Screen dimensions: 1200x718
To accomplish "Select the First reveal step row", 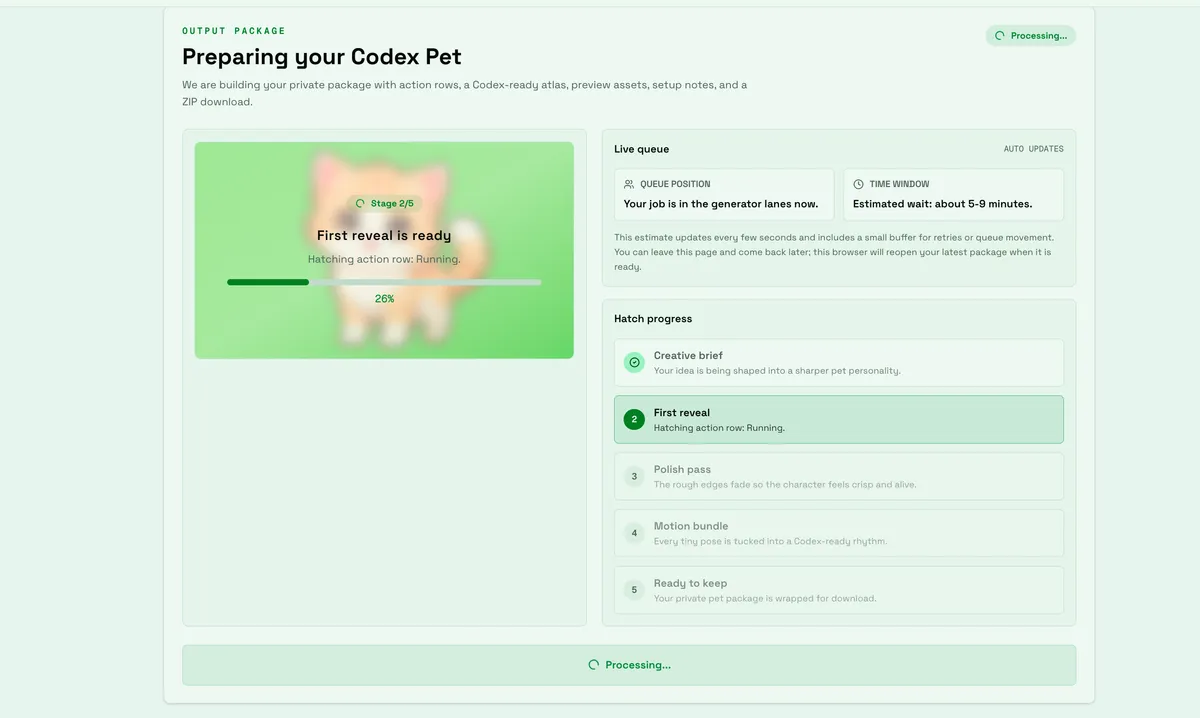I will [839, 419].
